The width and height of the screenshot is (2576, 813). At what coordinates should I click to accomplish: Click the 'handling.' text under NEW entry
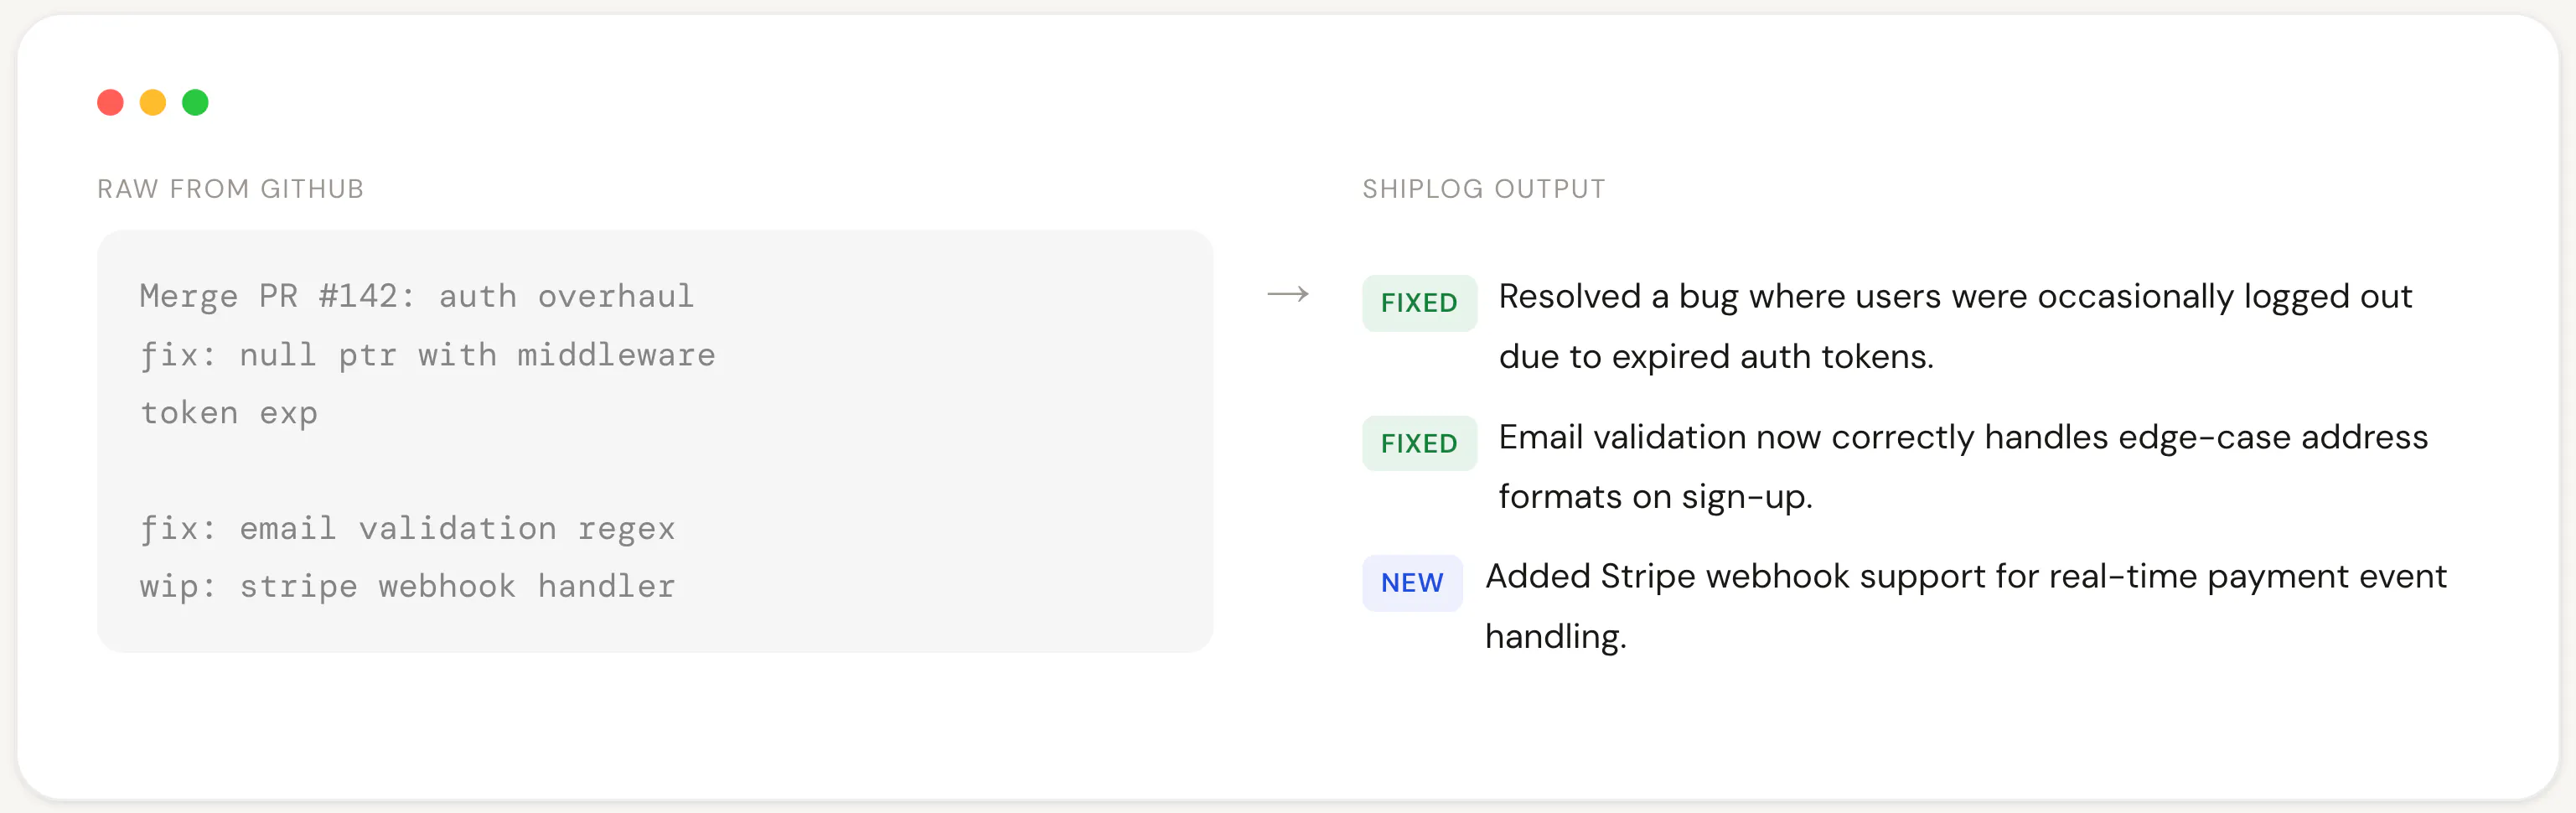point(1556,637)
